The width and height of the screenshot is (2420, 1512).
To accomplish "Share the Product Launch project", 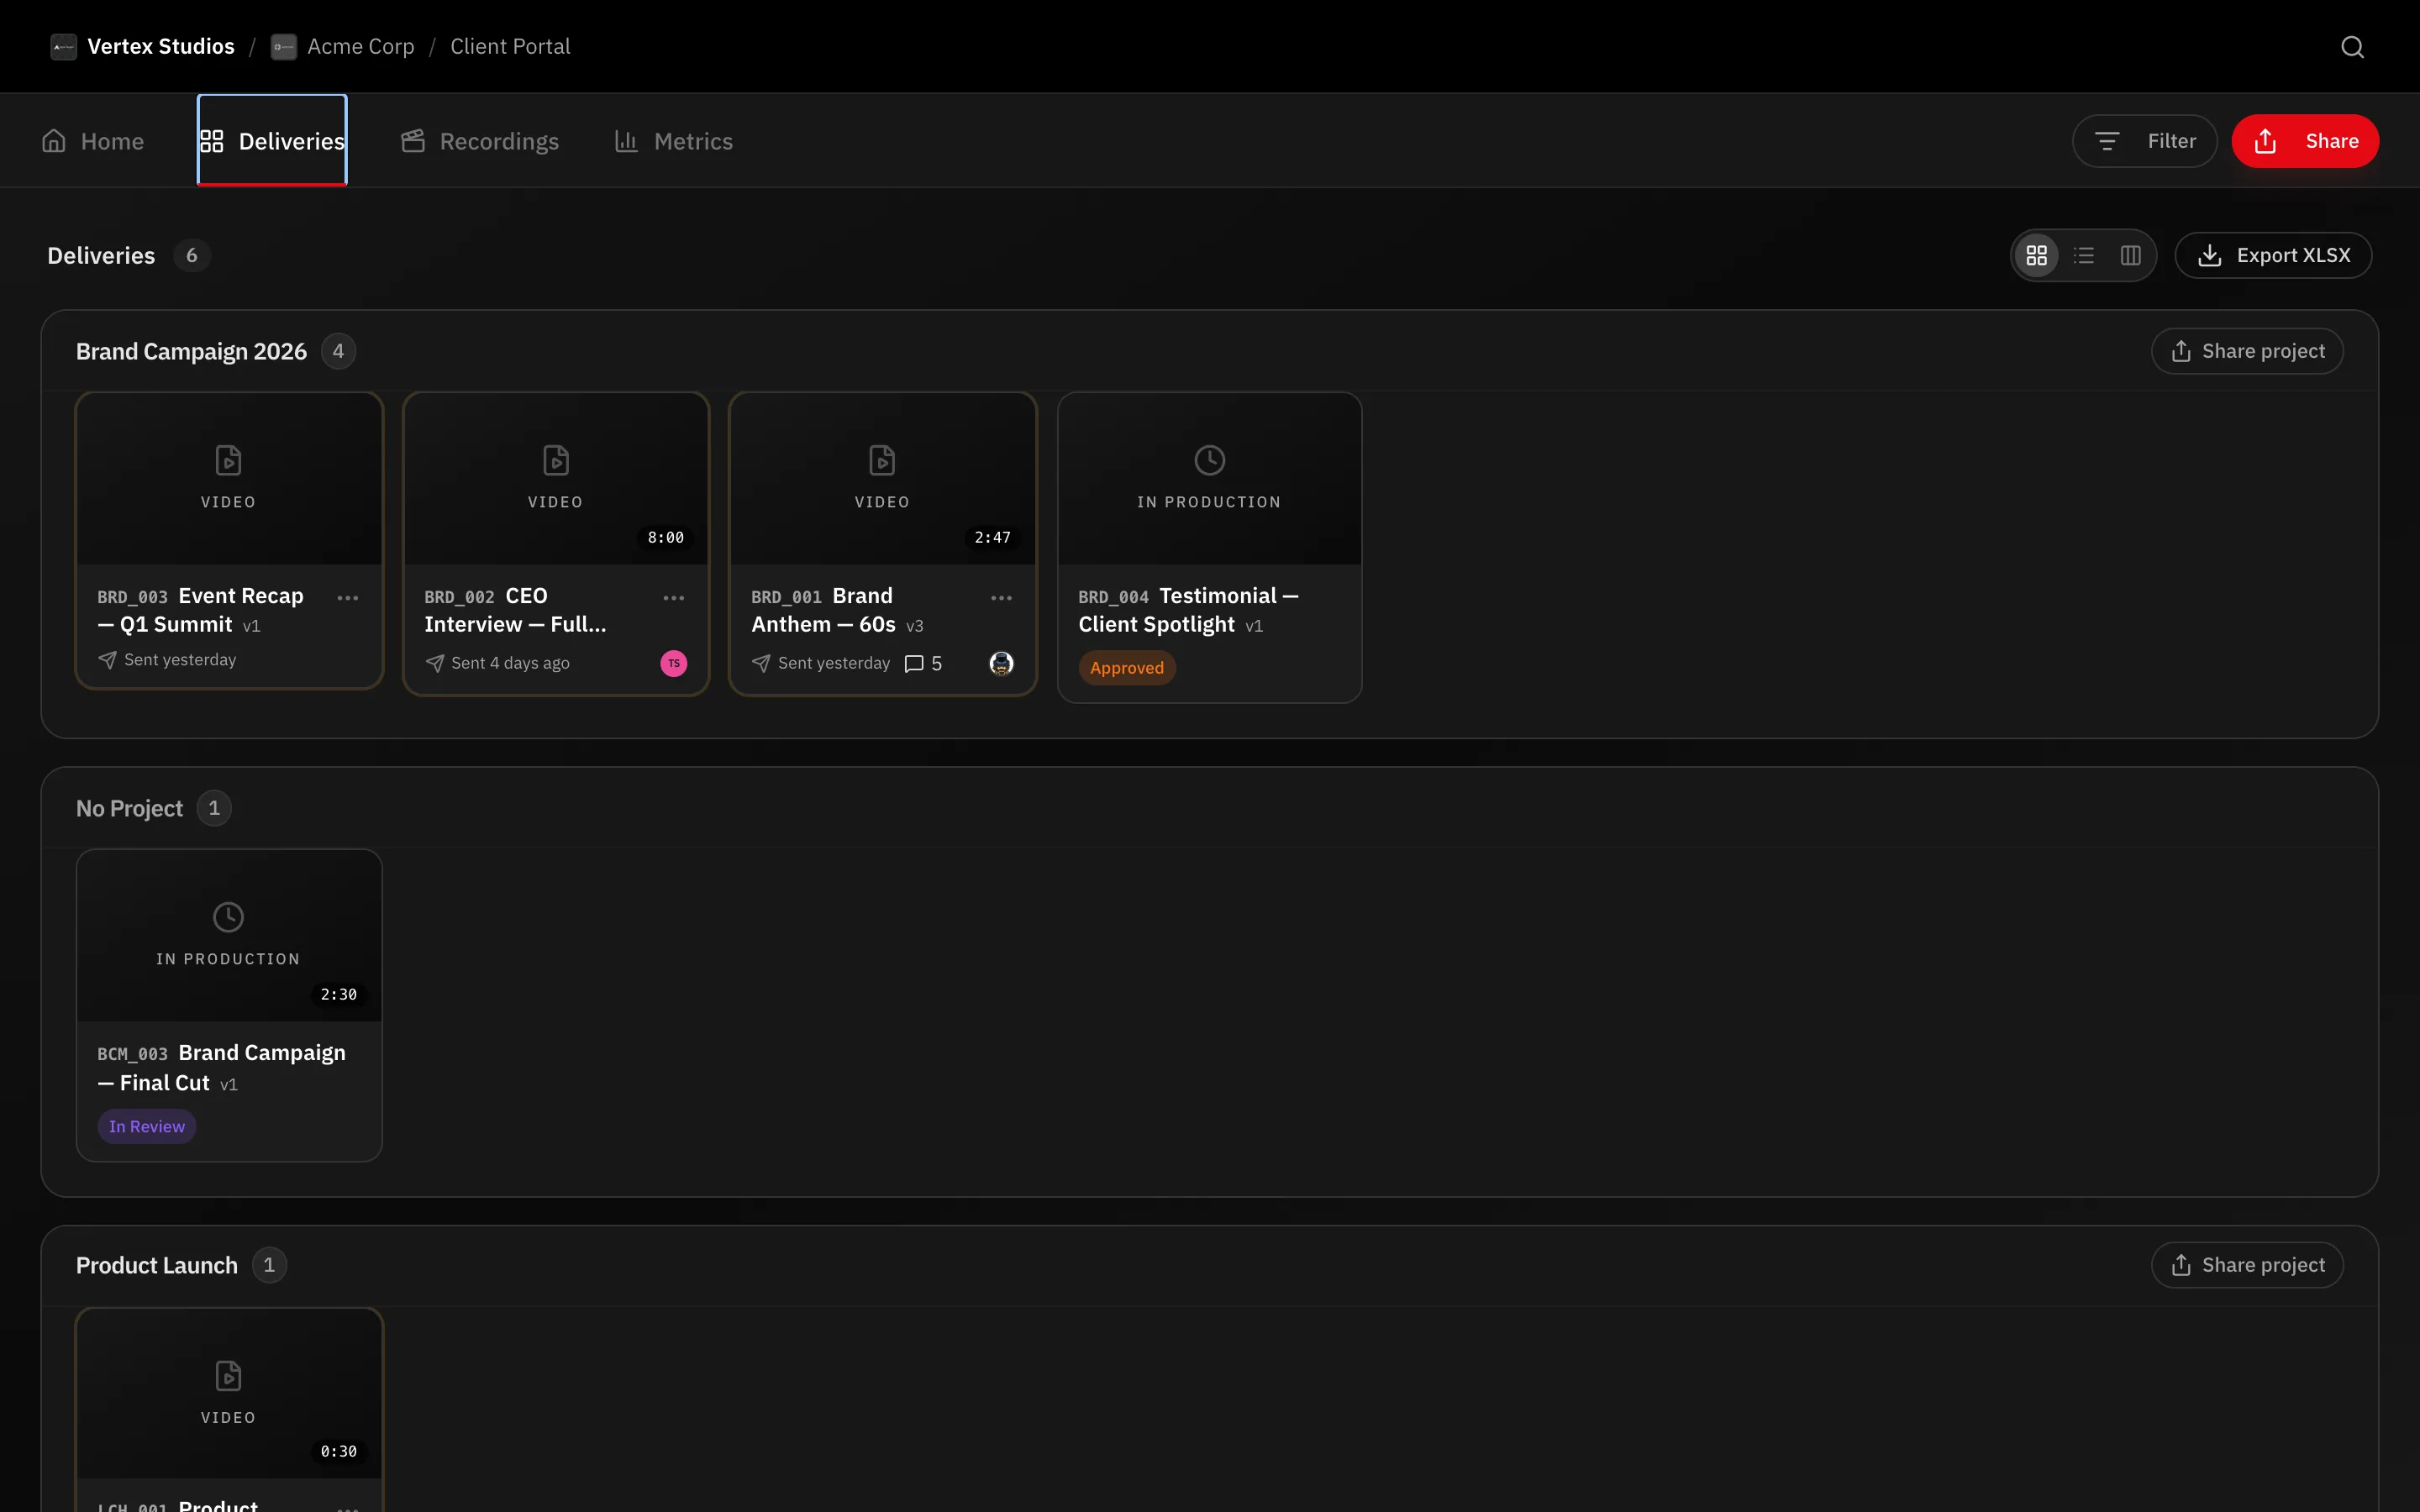I will click(2247, 1265).
